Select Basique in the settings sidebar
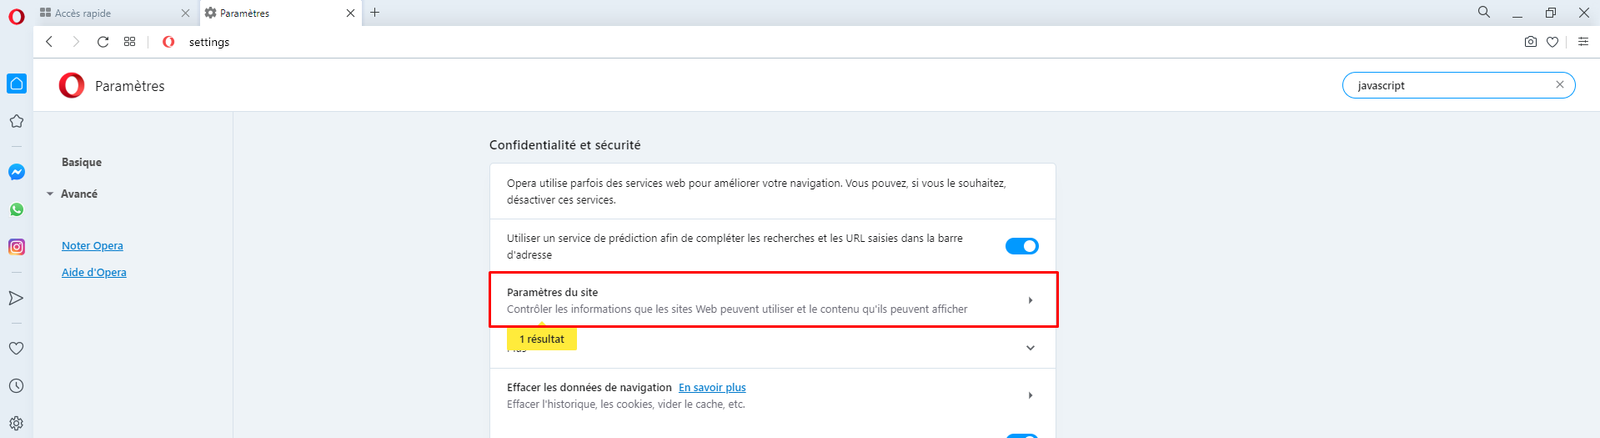 coord(82,162)
